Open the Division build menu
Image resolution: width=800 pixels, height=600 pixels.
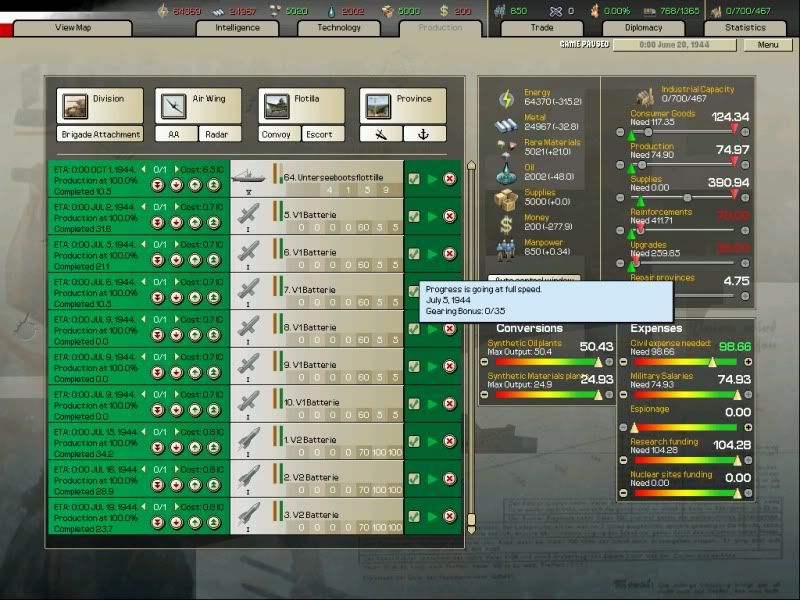point(100,105)
